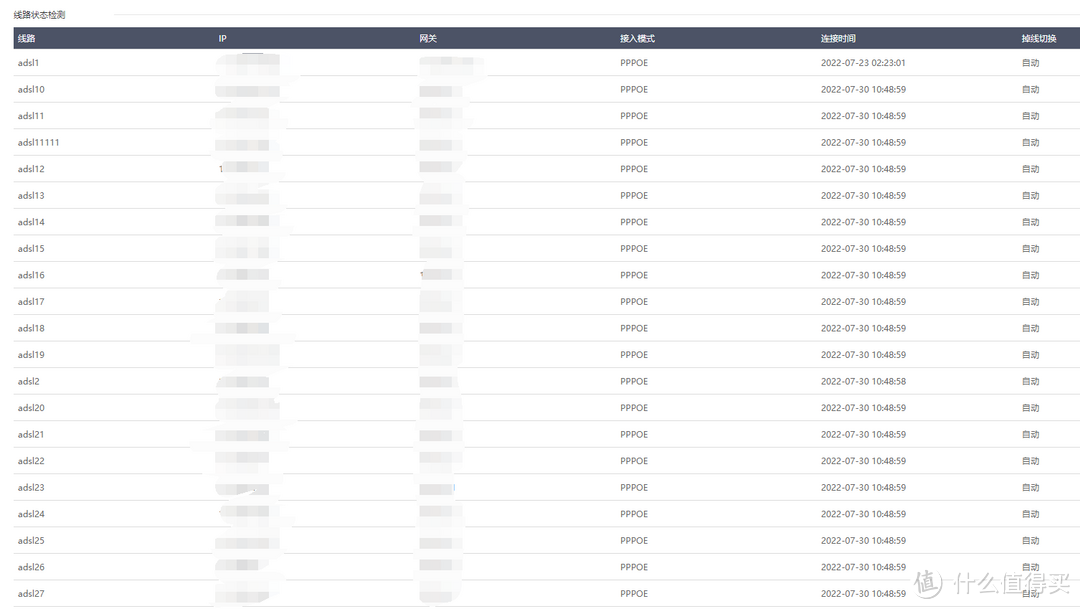
Task: Click 自动 in the adsl16 row
Action: tap(1030, 275)
